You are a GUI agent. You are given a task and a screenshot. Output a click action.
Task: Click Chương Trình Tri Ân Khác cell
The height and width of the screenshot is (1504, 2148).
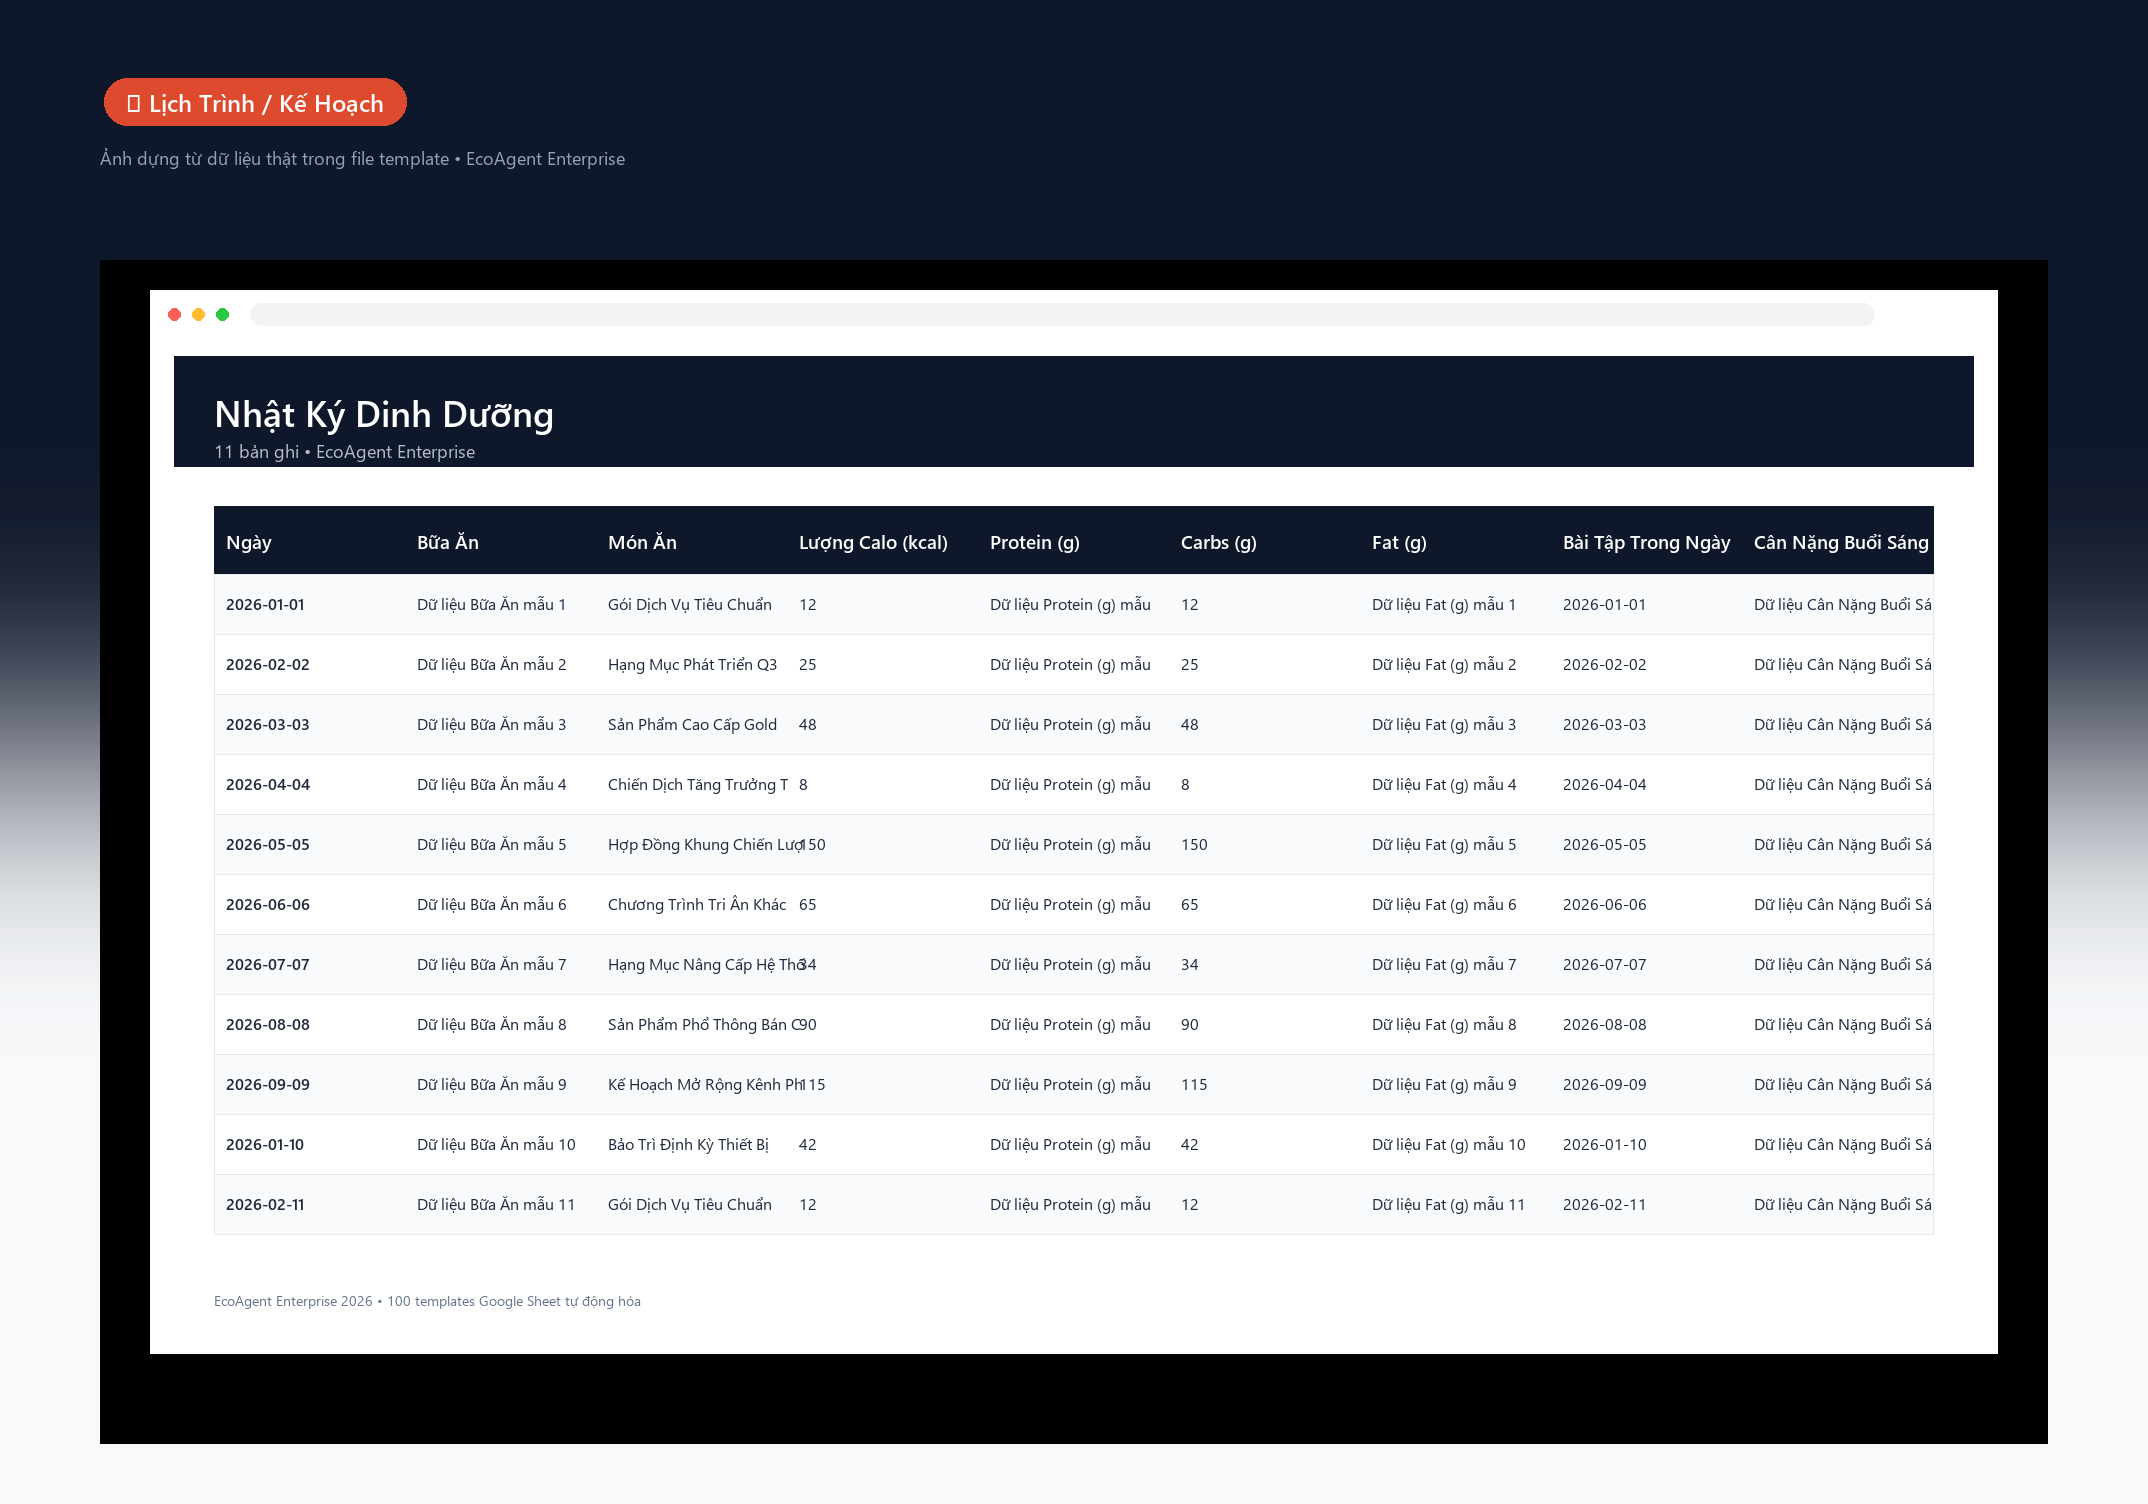(x=697, y=905)
